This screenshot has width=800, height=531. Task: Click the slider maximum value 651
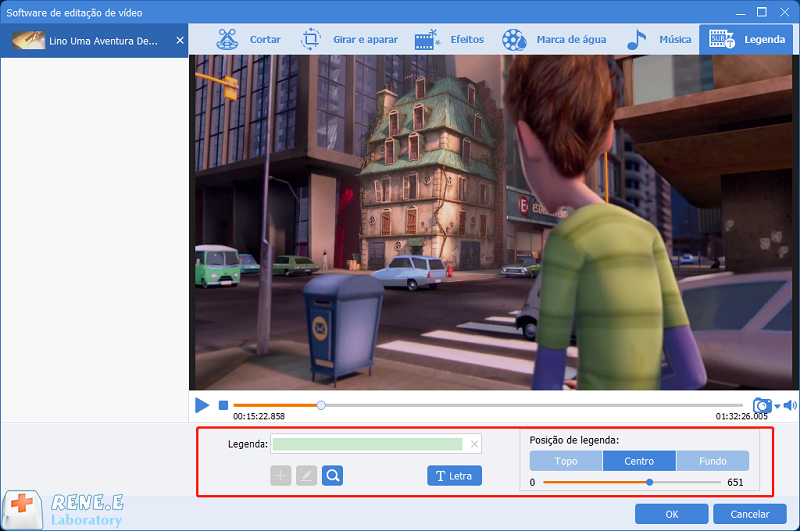tap(735, 483)
